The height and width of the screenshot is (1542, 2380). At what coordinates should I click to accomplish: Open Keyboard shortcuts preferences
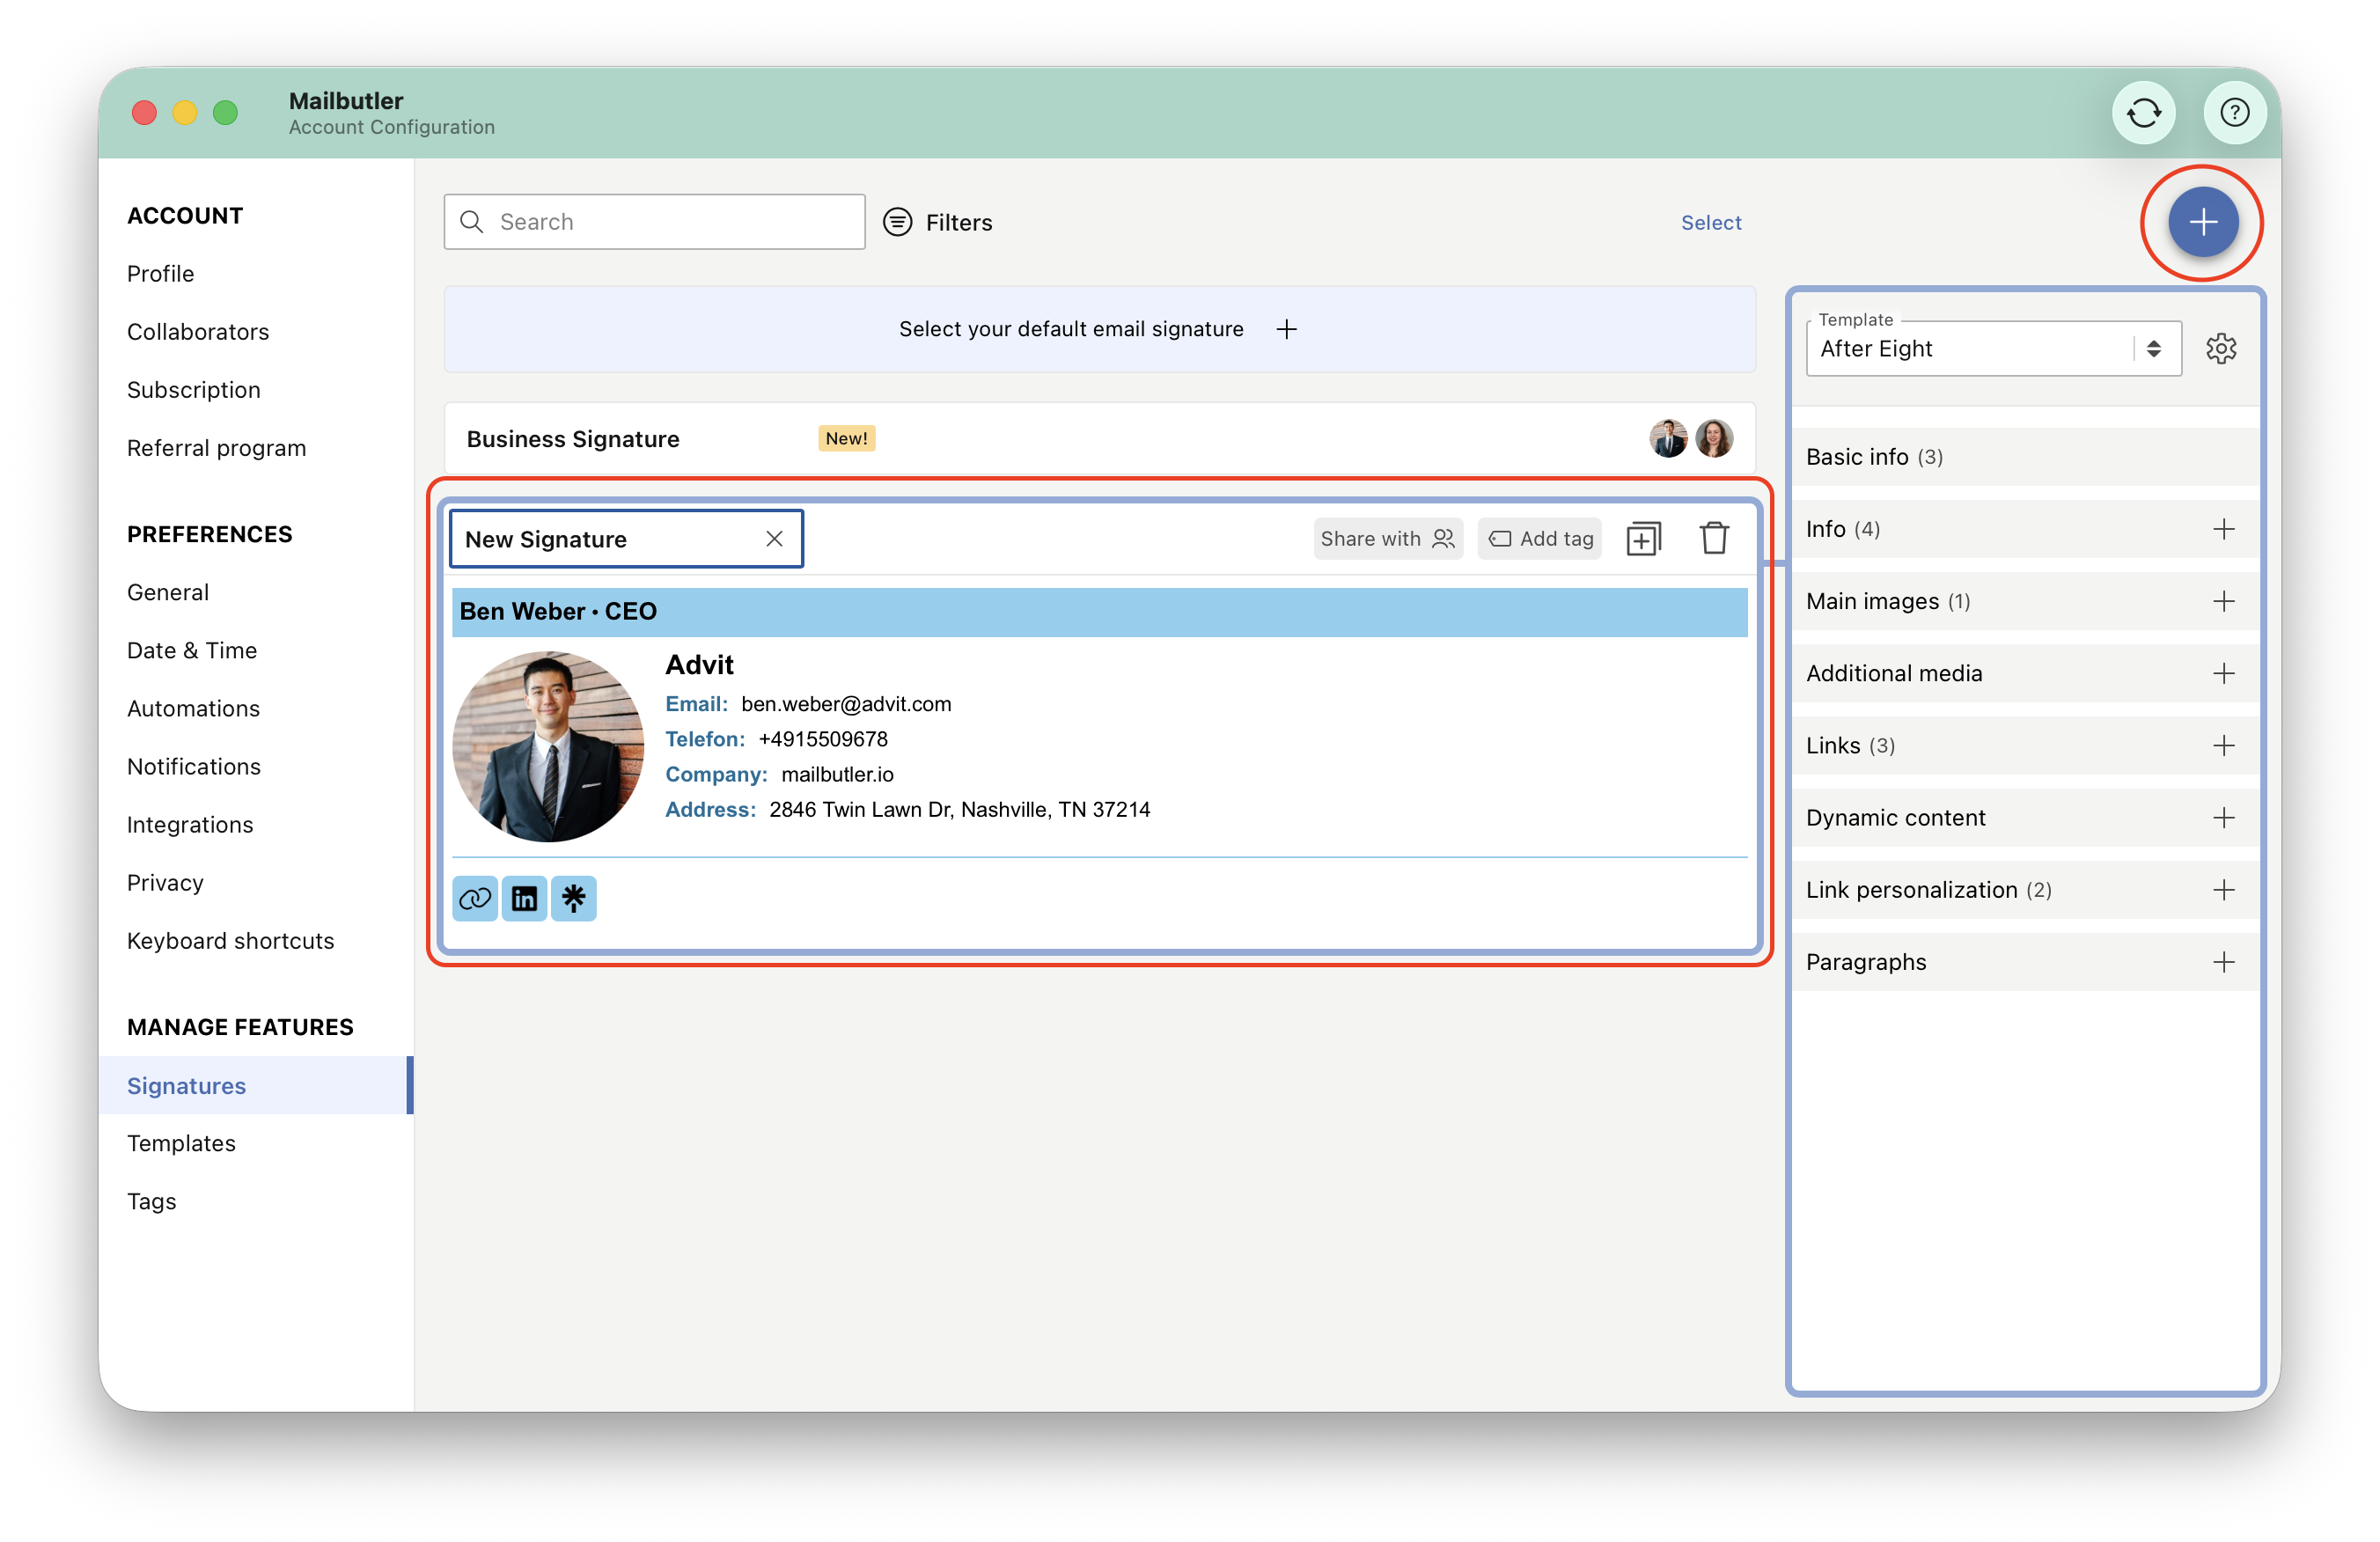click(x=230, y=941)
